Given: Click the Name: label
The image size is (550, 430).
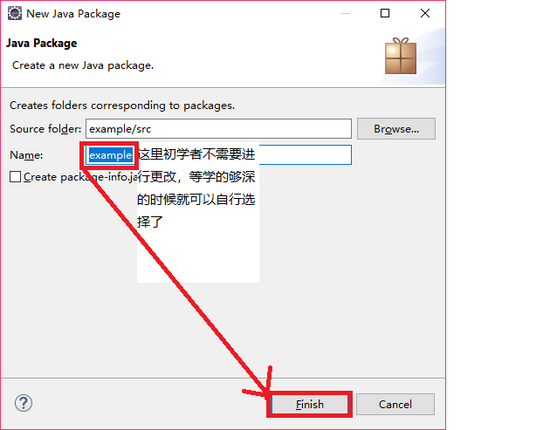Looking at the screenshot, I should click(x=26, y=155).
